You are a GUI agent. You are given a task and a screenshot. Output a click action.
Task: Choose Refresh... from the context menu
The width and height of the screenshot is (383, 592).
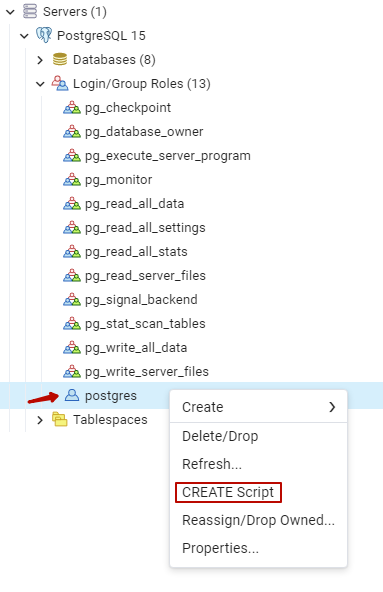click(258, 464)
